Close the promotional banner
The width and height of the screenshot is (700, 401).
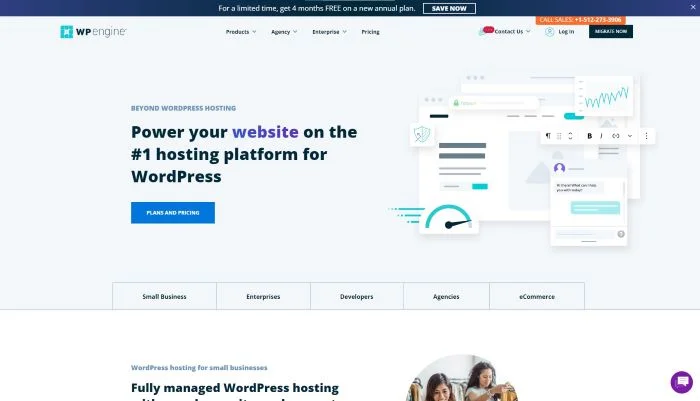coord(693,7)
